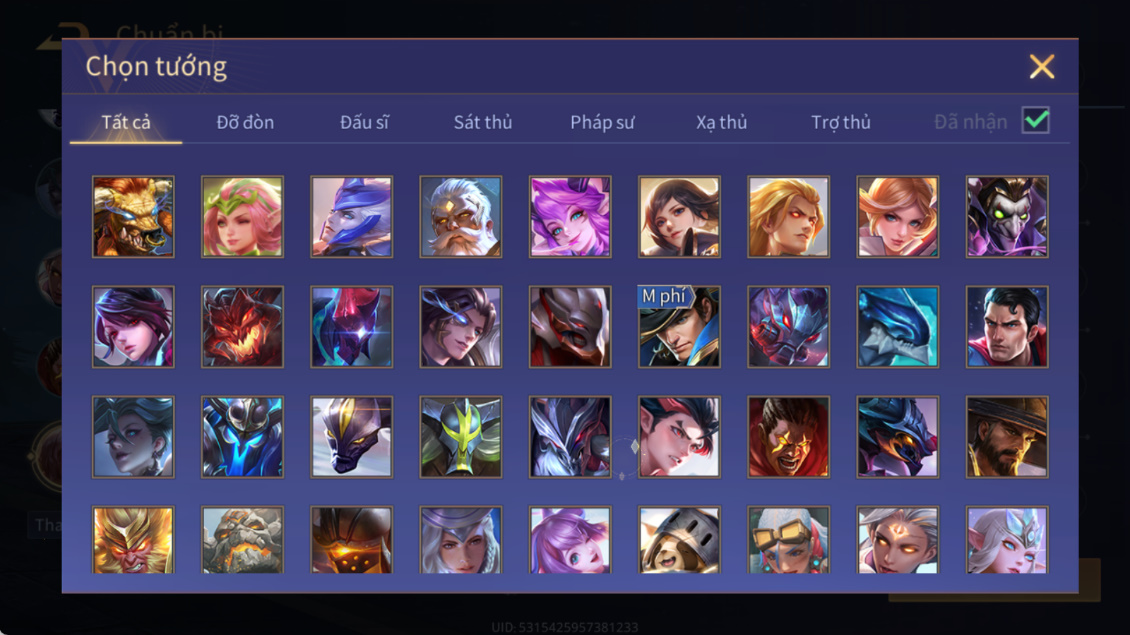Toggle the Đã nhận checkbox
1130x635 pixels.
tap(1036, 120)
